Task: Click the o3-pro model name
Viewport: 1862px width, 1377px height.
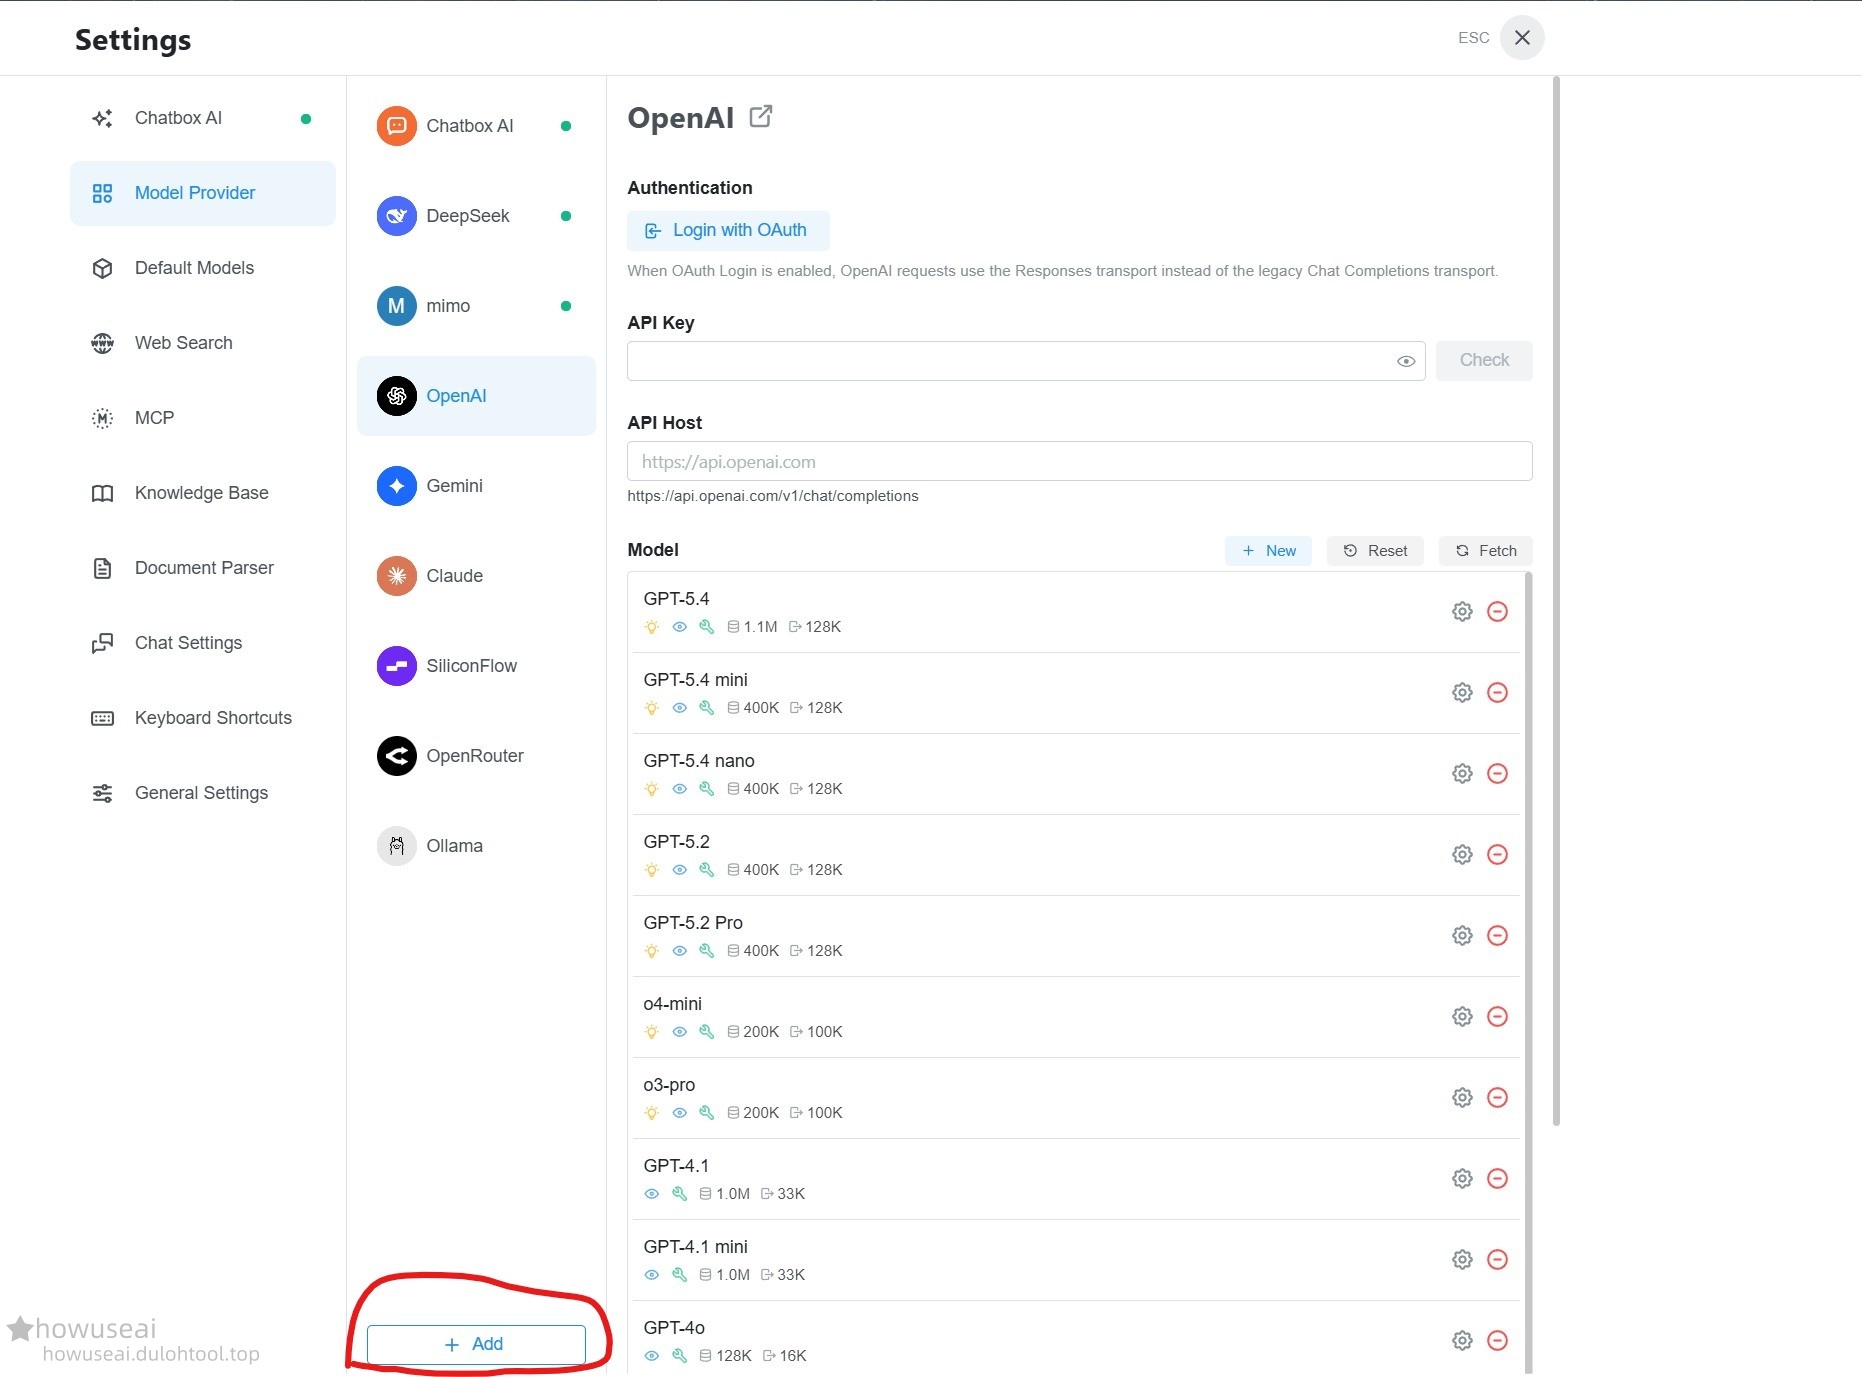Action: (x=669, y=1085)
